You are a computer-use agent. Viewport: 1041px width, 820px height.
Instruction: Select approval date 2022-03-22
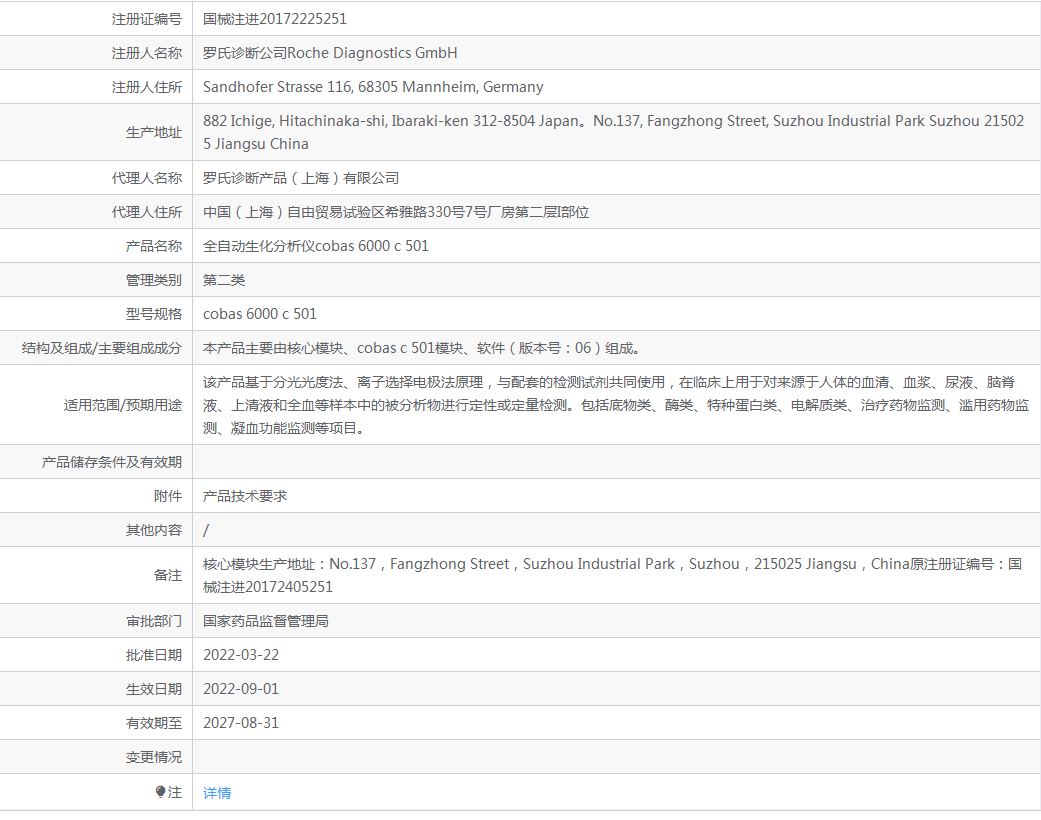click(x=241, y=655)
